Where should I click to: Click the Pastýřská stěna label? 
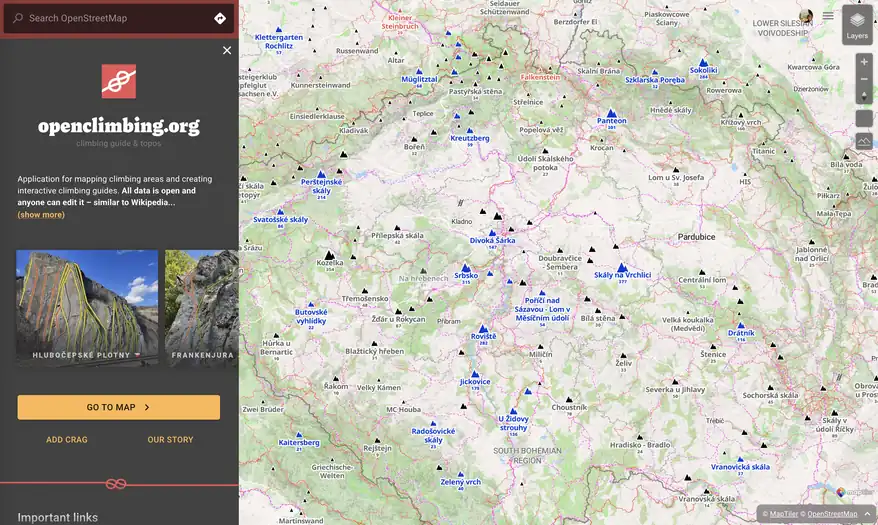[x=475, y=91]
